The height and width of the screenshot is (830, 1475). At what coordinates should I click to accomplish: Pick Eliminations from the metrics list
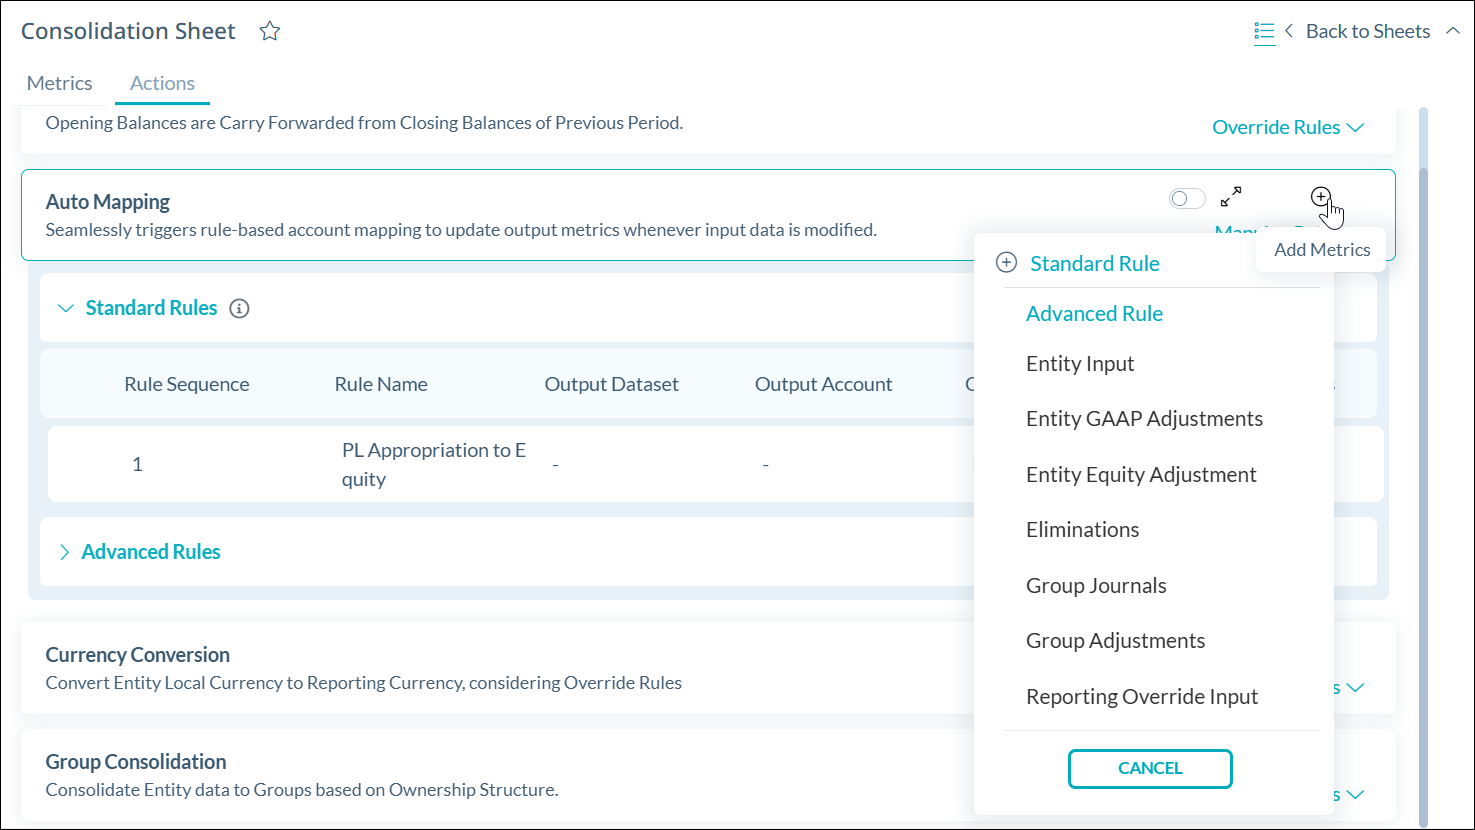(x=1082, y=530)
